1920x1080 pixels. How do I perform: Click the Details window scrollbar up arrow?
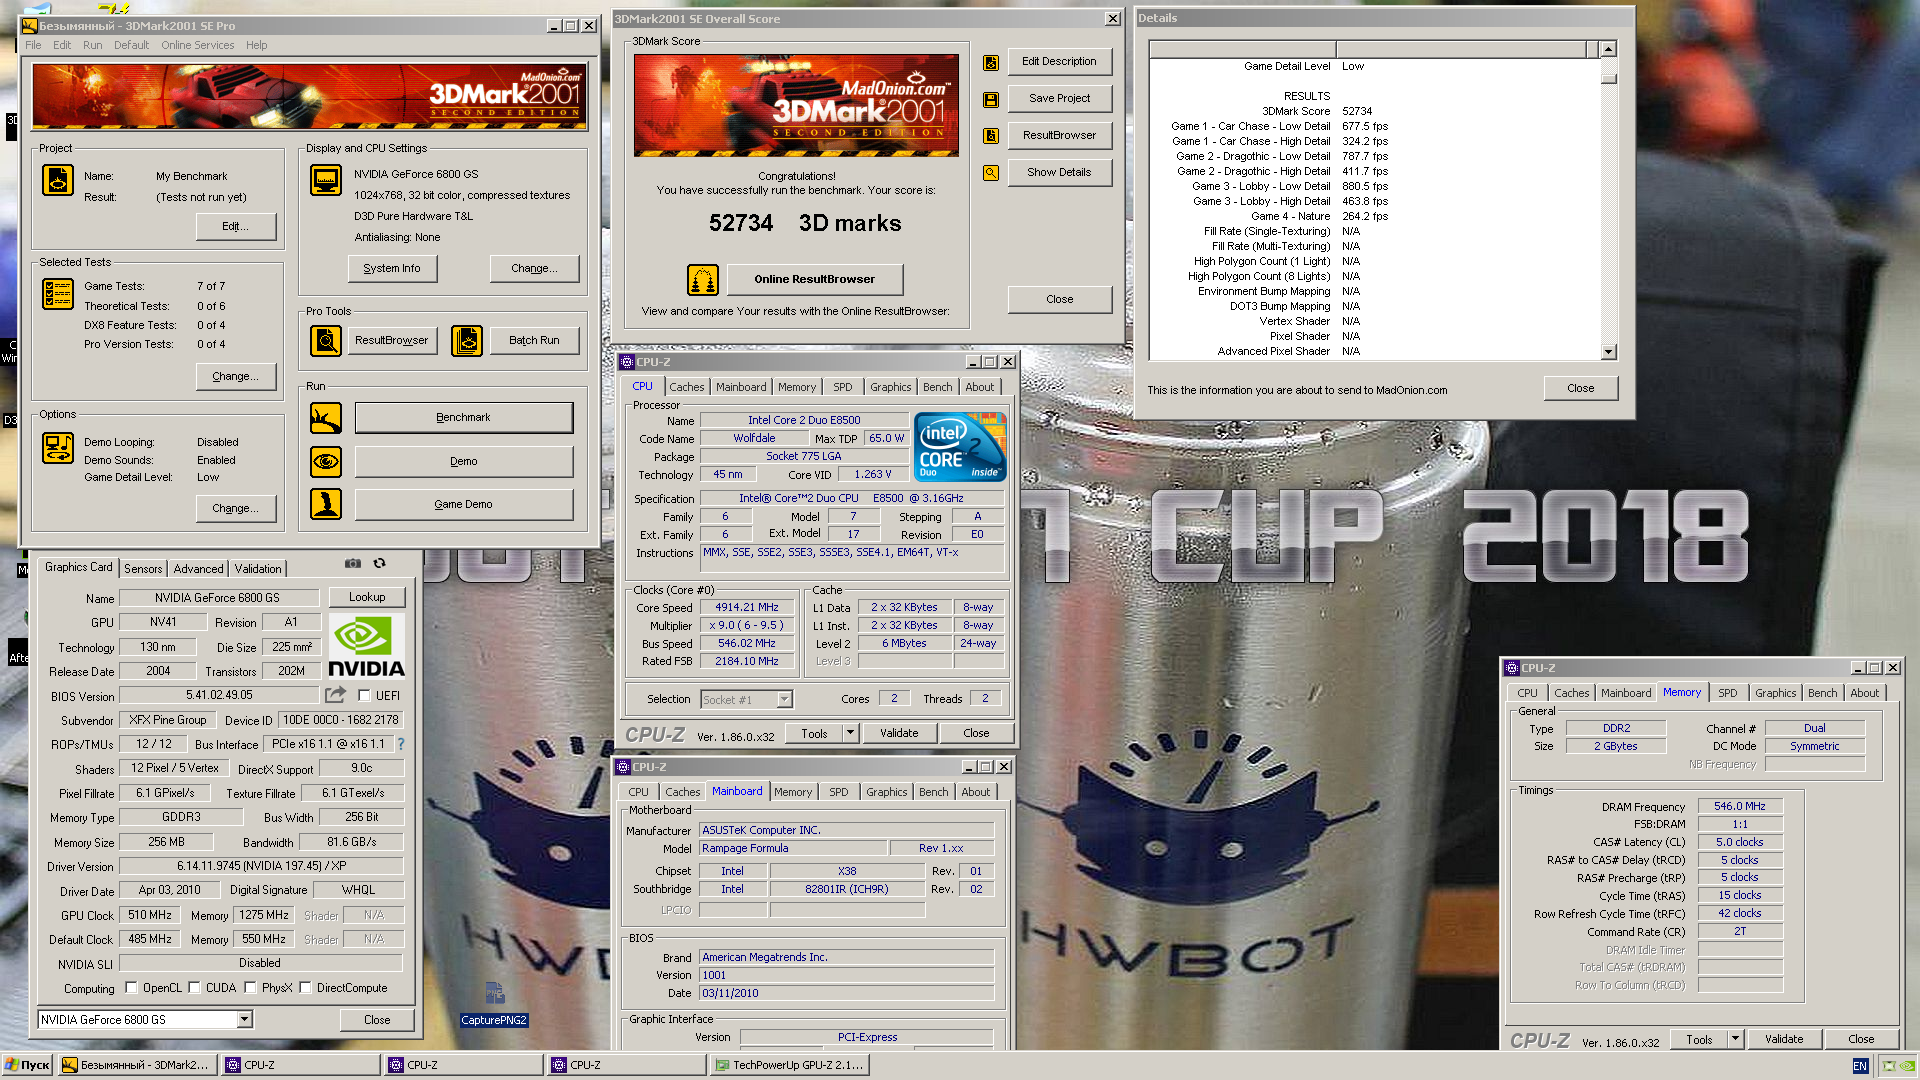point(1609,49)
